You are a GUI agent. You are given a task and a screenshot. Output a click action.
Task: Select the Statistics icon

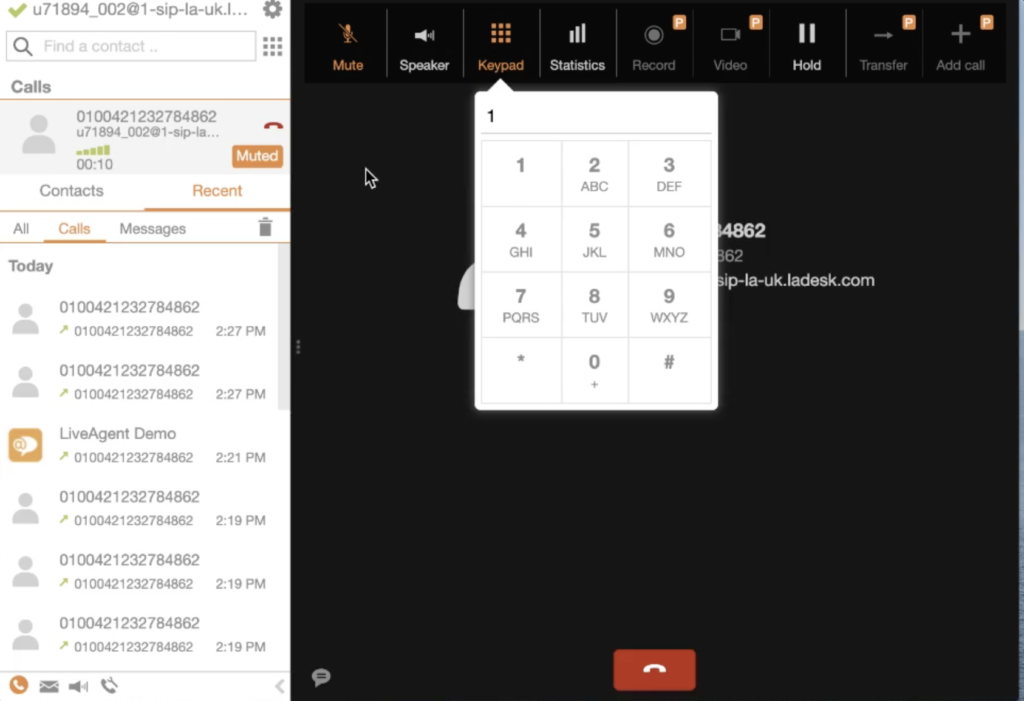(577, 42)
